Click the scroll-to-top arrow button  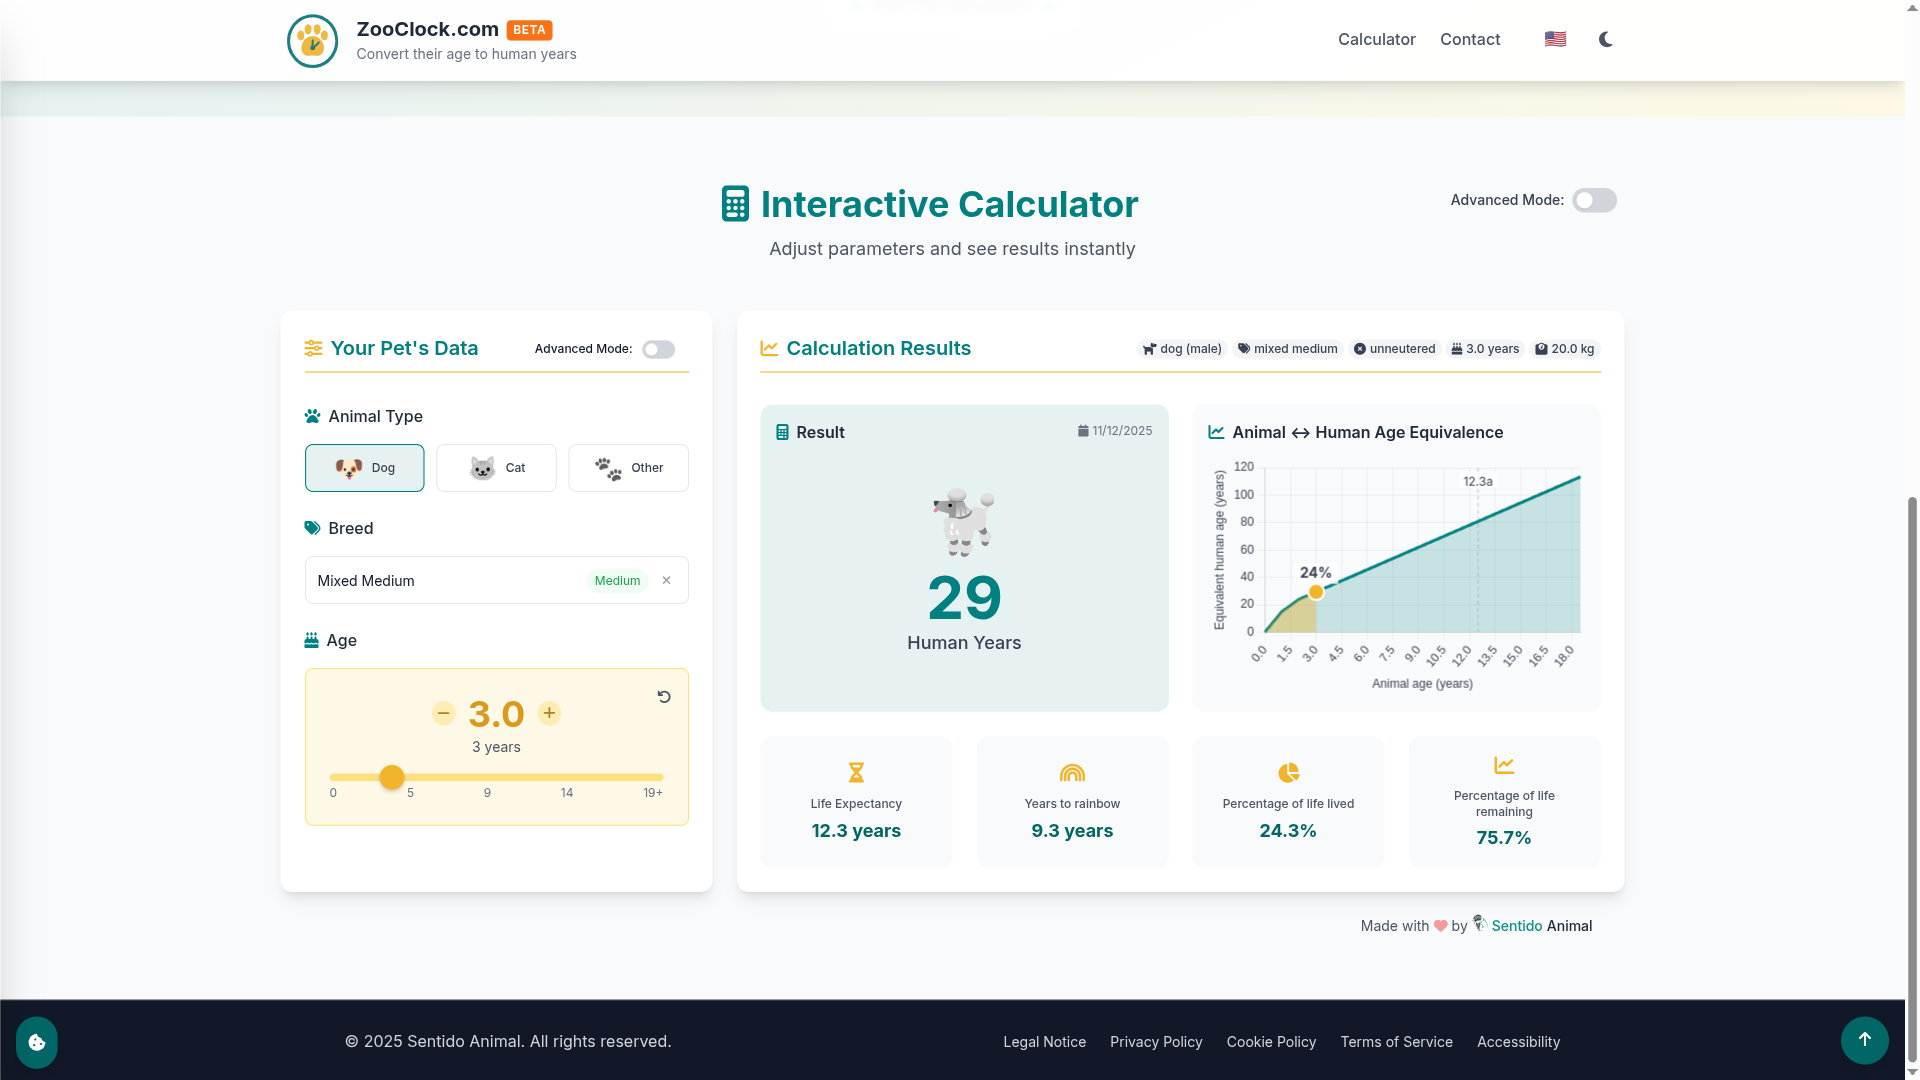click(x=1864, y=1040)
